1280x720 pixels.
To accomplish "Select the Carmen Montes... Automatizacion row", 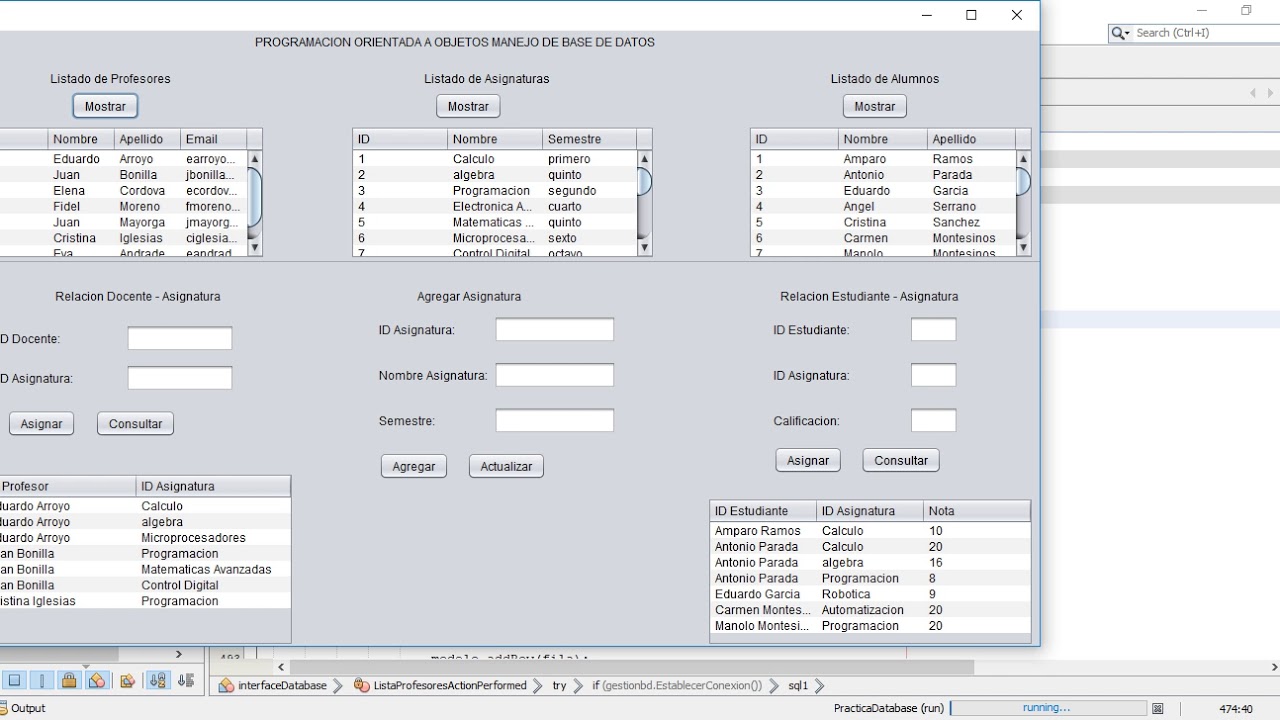I will [870, 610].
